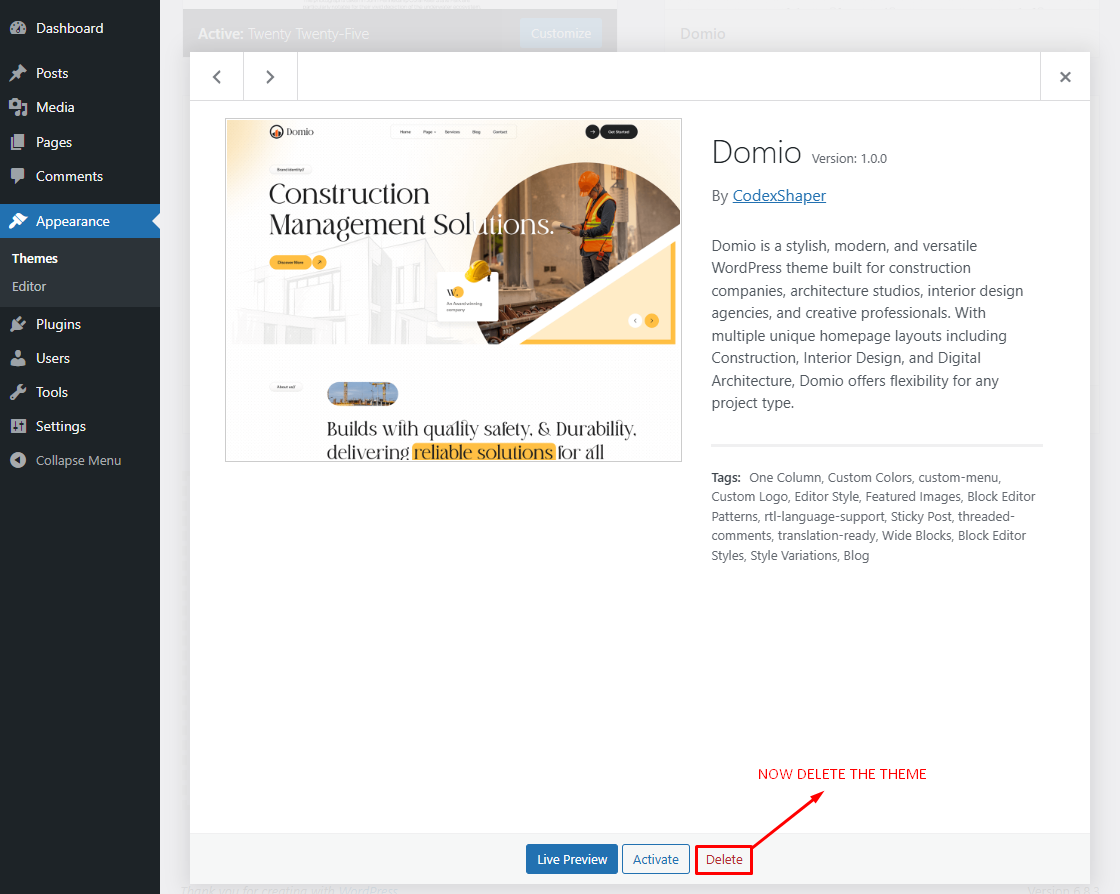This screenshot has height=894, width=1120.
Task: Show next theme with right chevron
Action: tap(270, 77)
